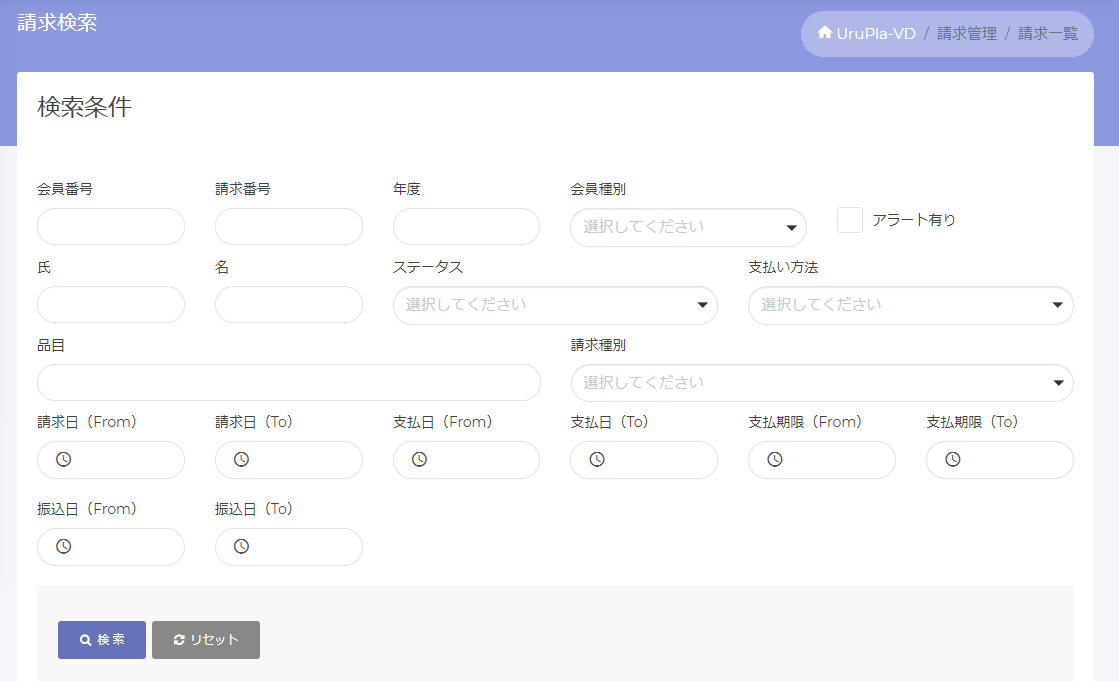Viewport: 1119px width, 681px height.
Task: Click clock icon in 振込日 (From) field
Action: pyautogui.click(x=64, y=547)
